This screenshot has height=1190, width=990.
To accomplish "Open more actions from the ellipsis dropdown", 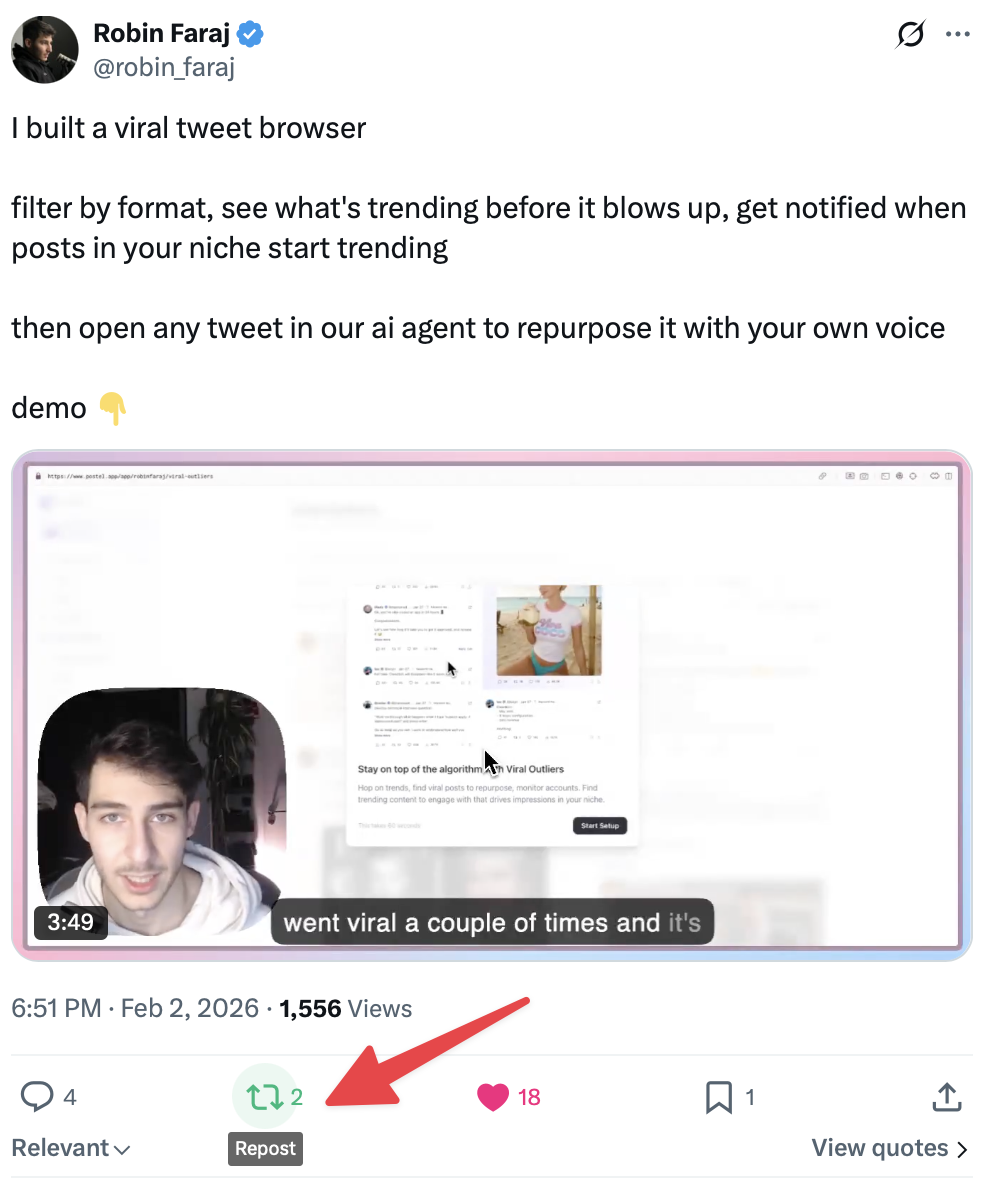I will click(957, 33).
